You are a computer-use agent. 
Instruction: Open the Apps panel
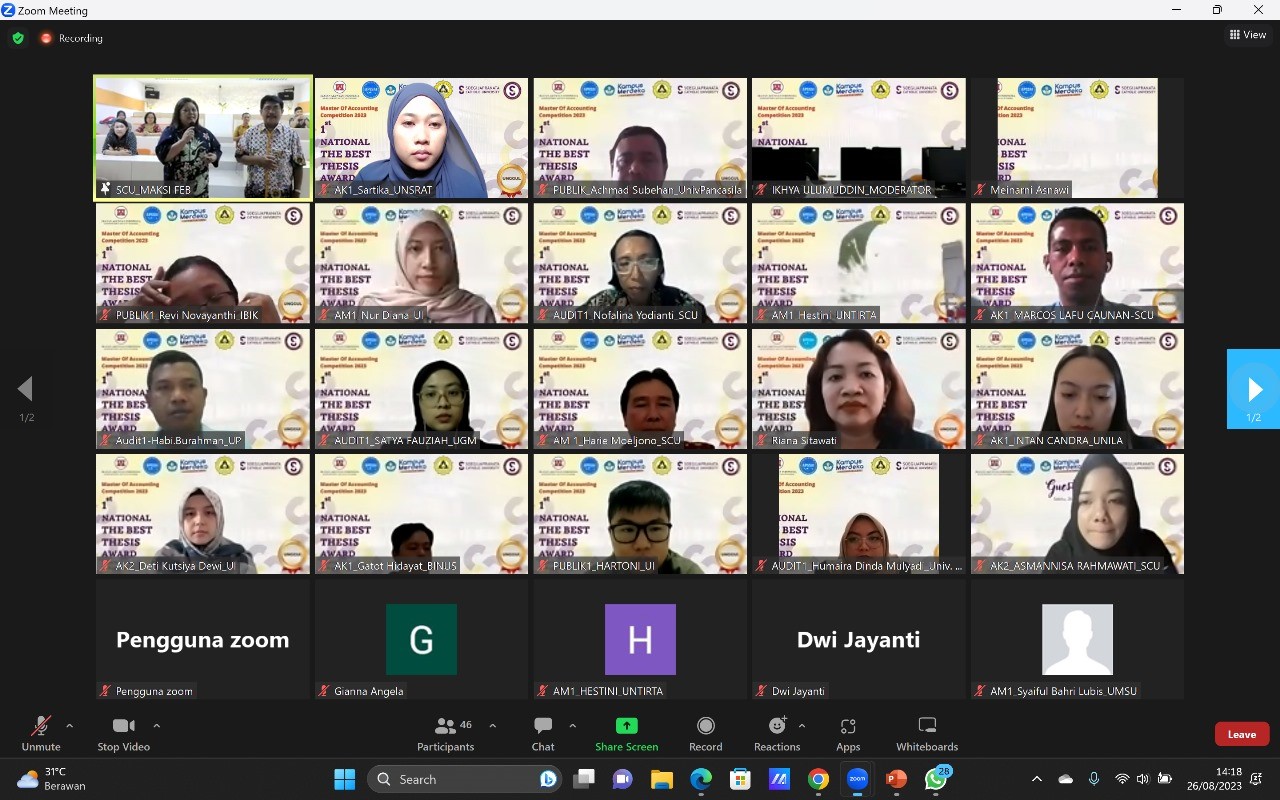(848, 727)
